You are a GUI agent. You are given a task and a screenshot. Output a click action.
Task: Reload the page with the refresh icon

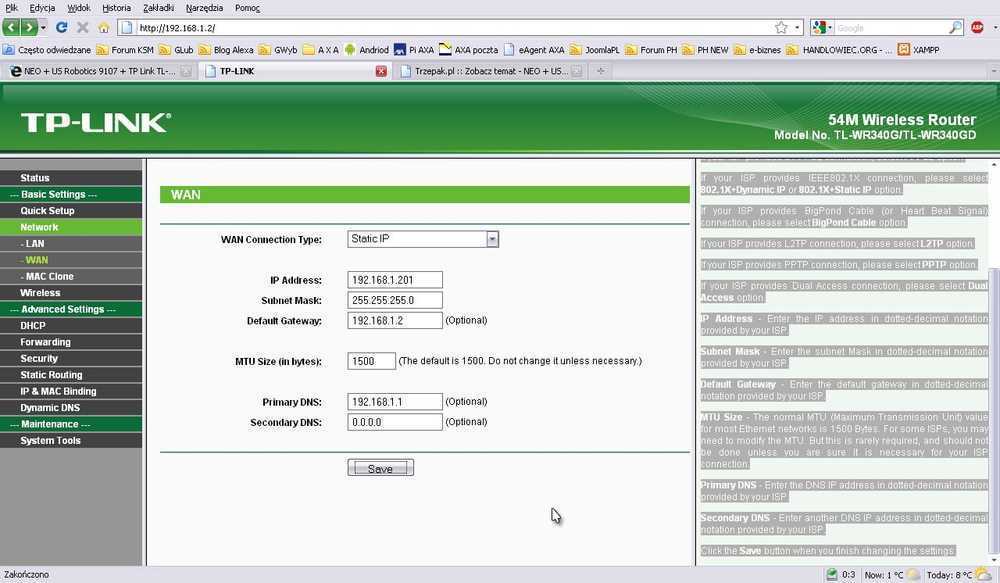(62, 27)
